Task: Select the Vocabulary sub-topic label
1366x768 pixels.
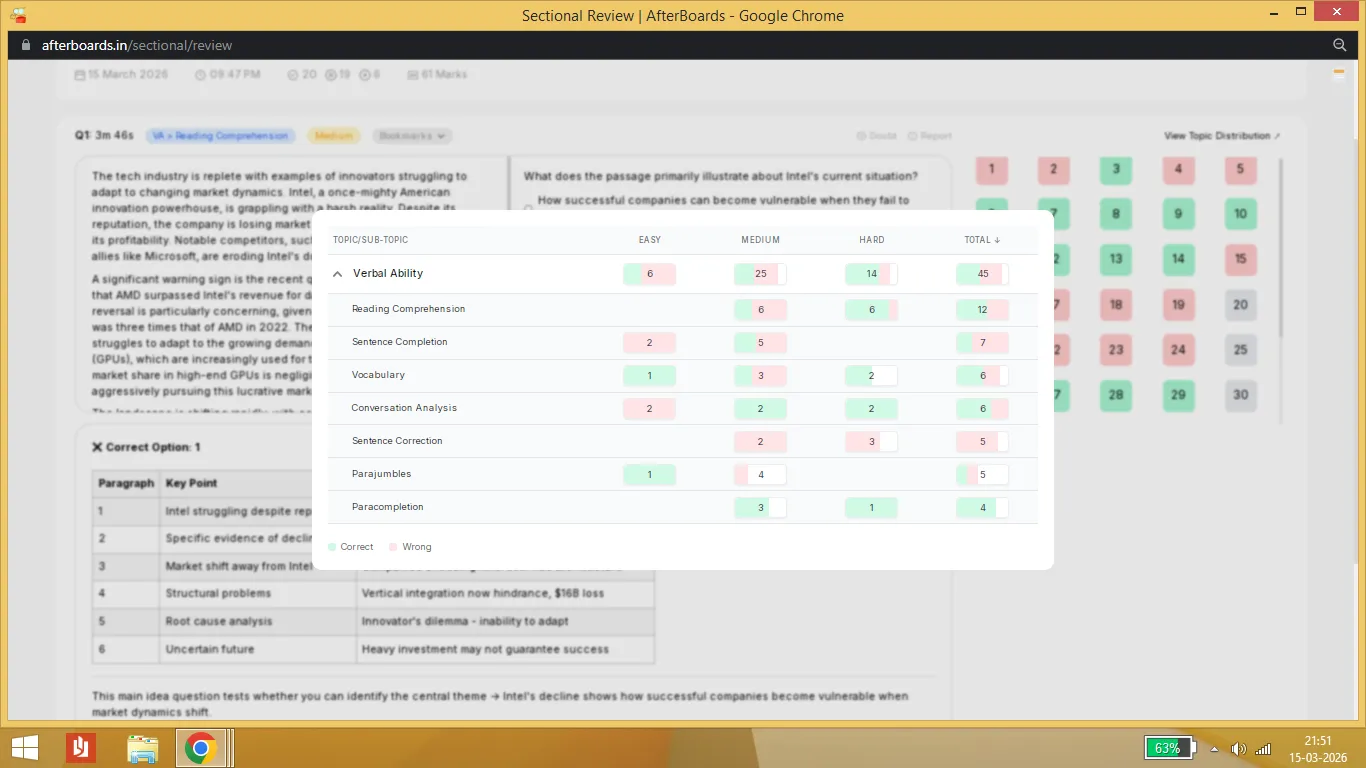Action: (378, 375)
